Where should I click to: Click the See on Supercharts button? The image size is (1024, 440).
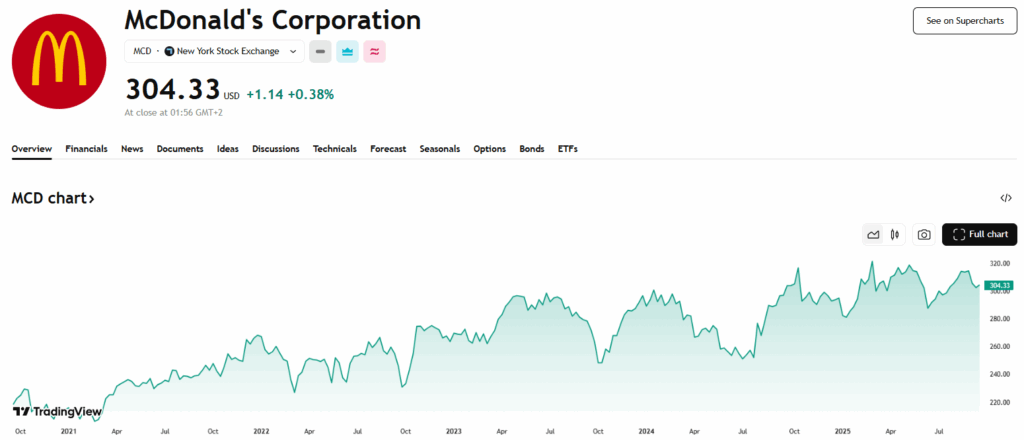point(964,21)
